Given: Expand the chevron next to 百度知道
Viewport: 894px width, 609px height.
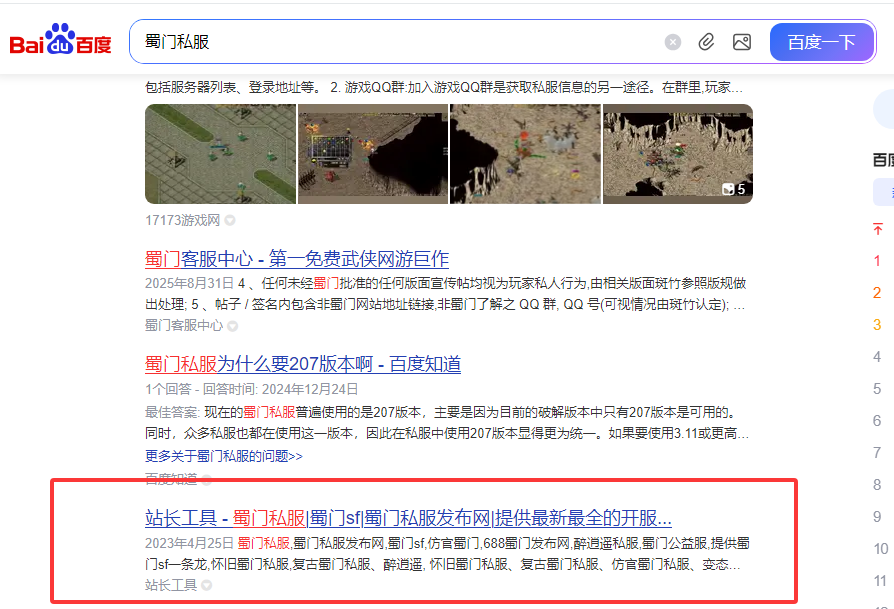Looking at the screenshot, I should pyautogui.click(x=204, y=479).
